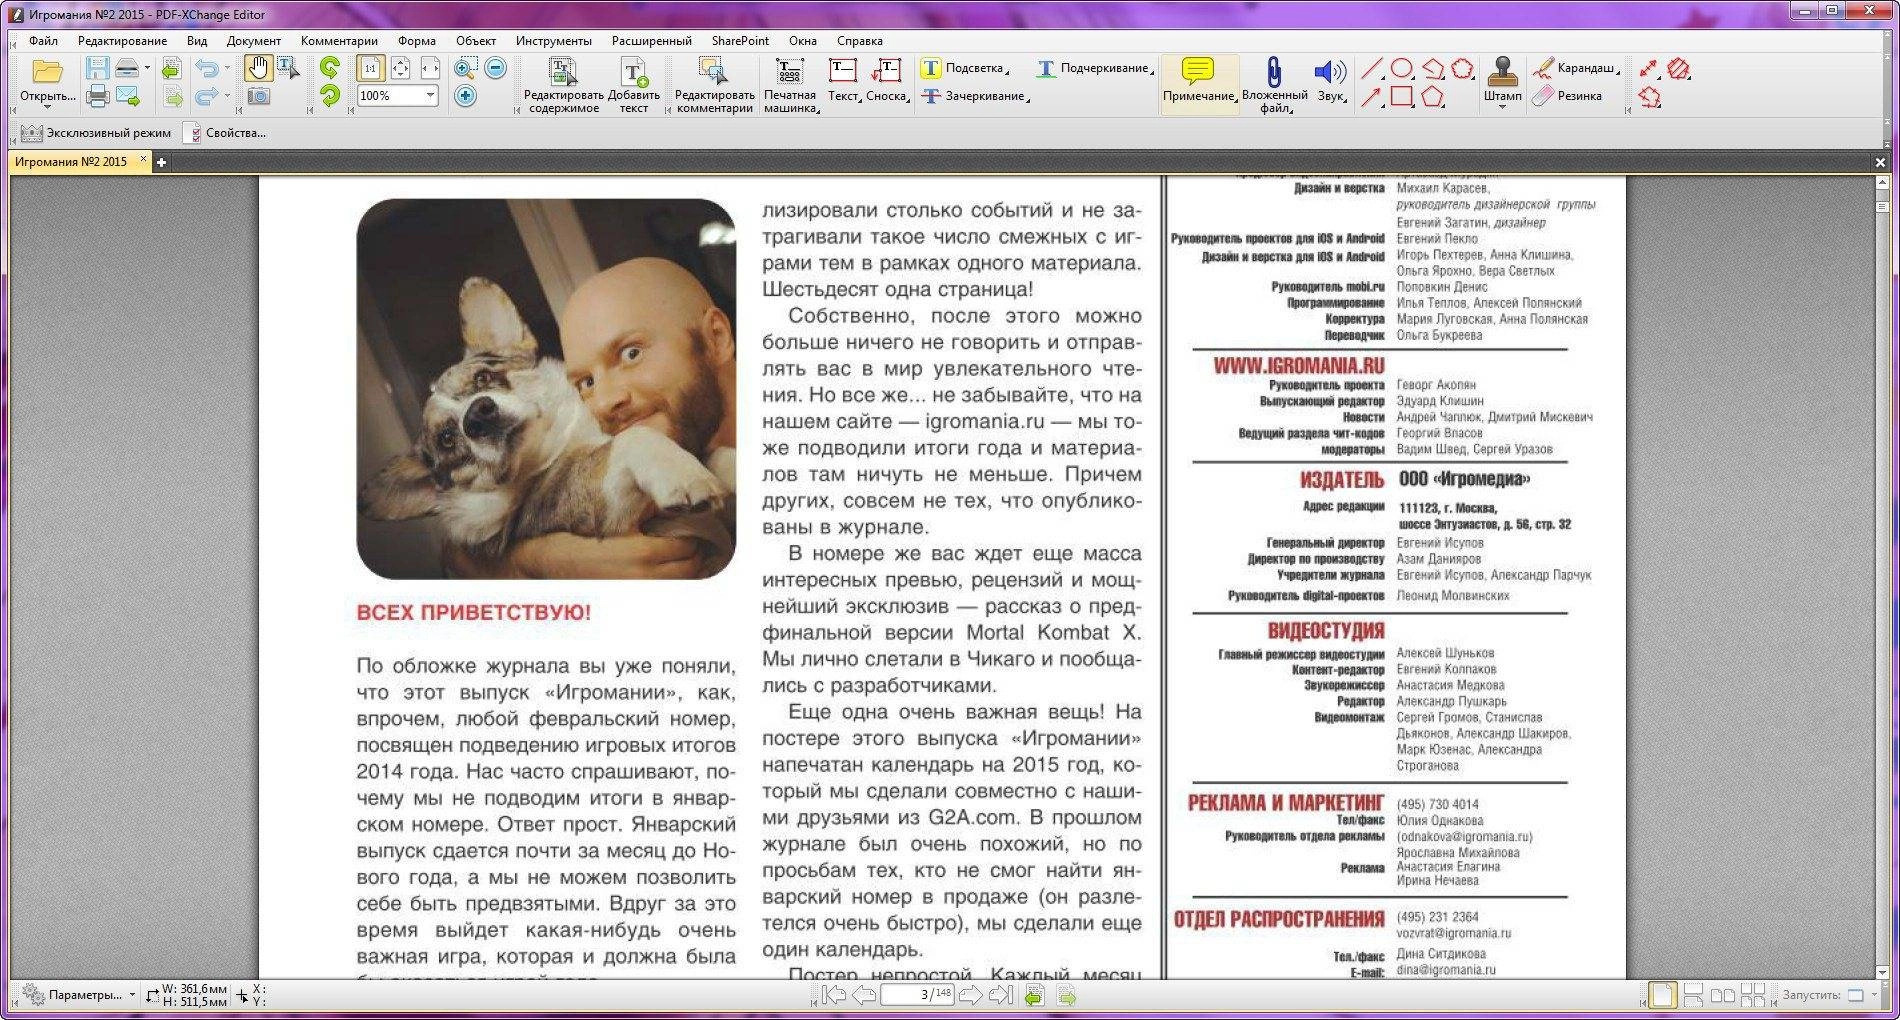The image size is (1900, 1020).
Task: Select the Area measuring tool
Action: pos(1679,68)
